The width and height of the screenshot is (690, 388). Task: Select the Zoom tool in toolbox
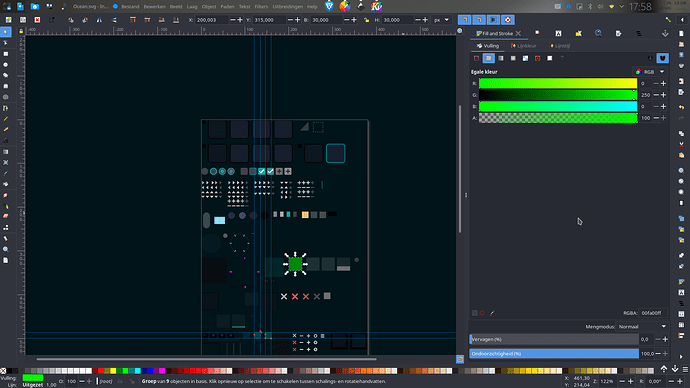[5, 249]
